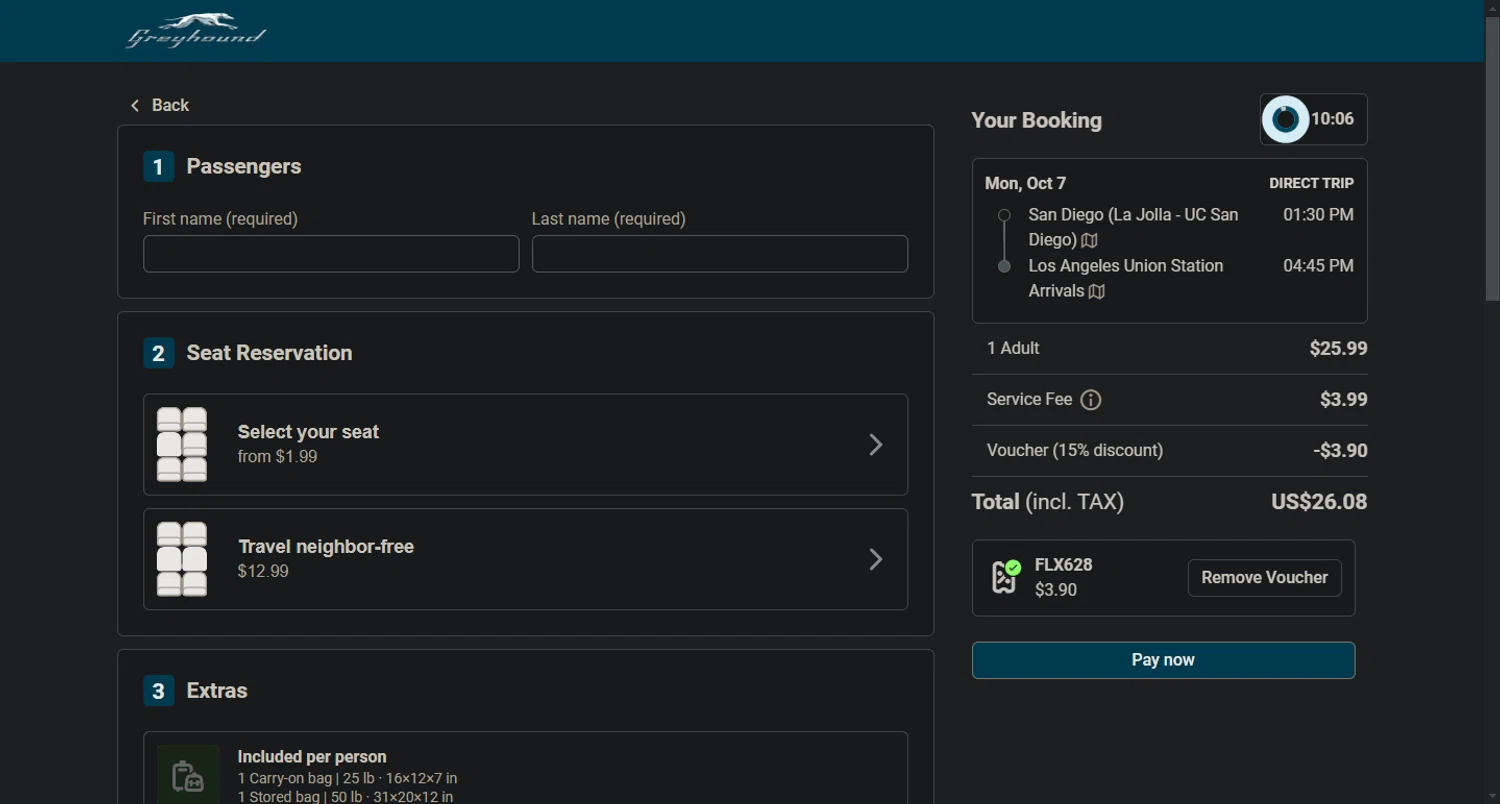This screenshot has width=1500, height=804.
Task: Choose Travel neighbor-free option
Action: [526, 559]
